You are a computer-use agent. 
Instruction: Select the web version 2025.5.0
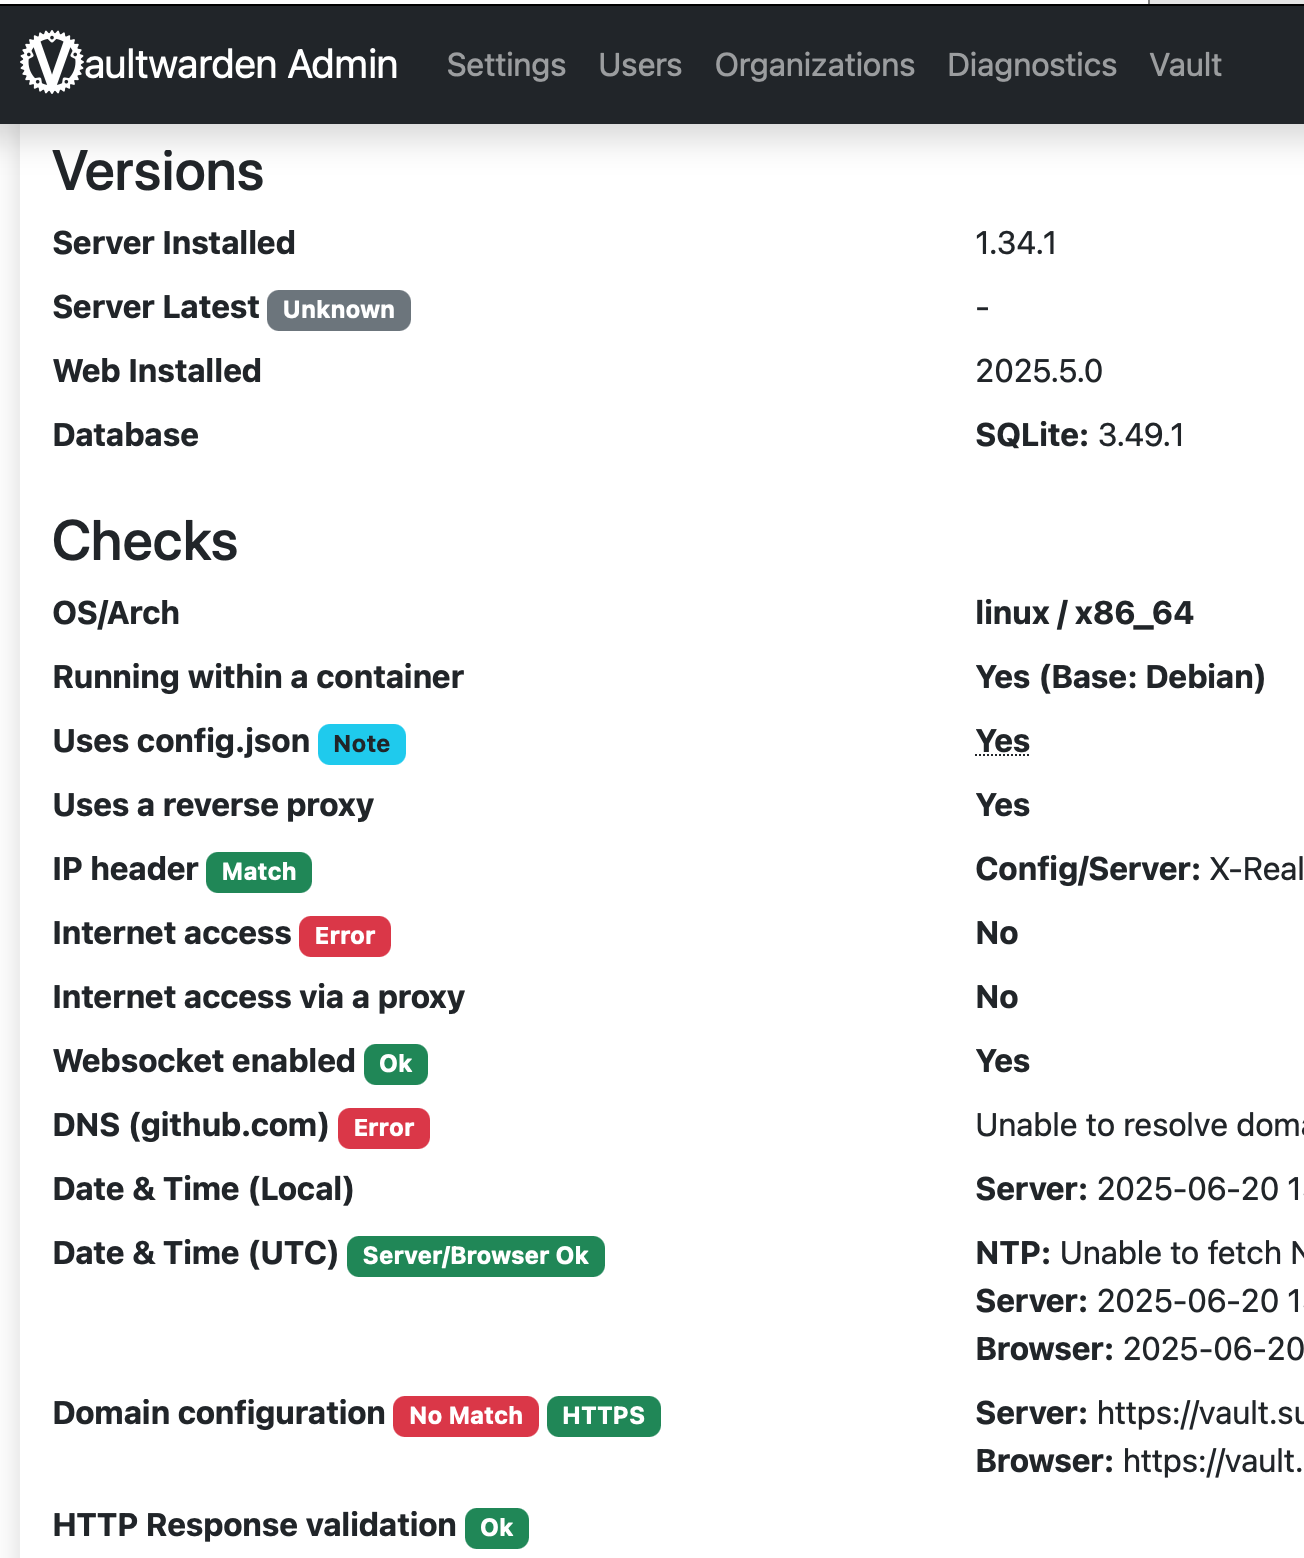point(1039,371)
